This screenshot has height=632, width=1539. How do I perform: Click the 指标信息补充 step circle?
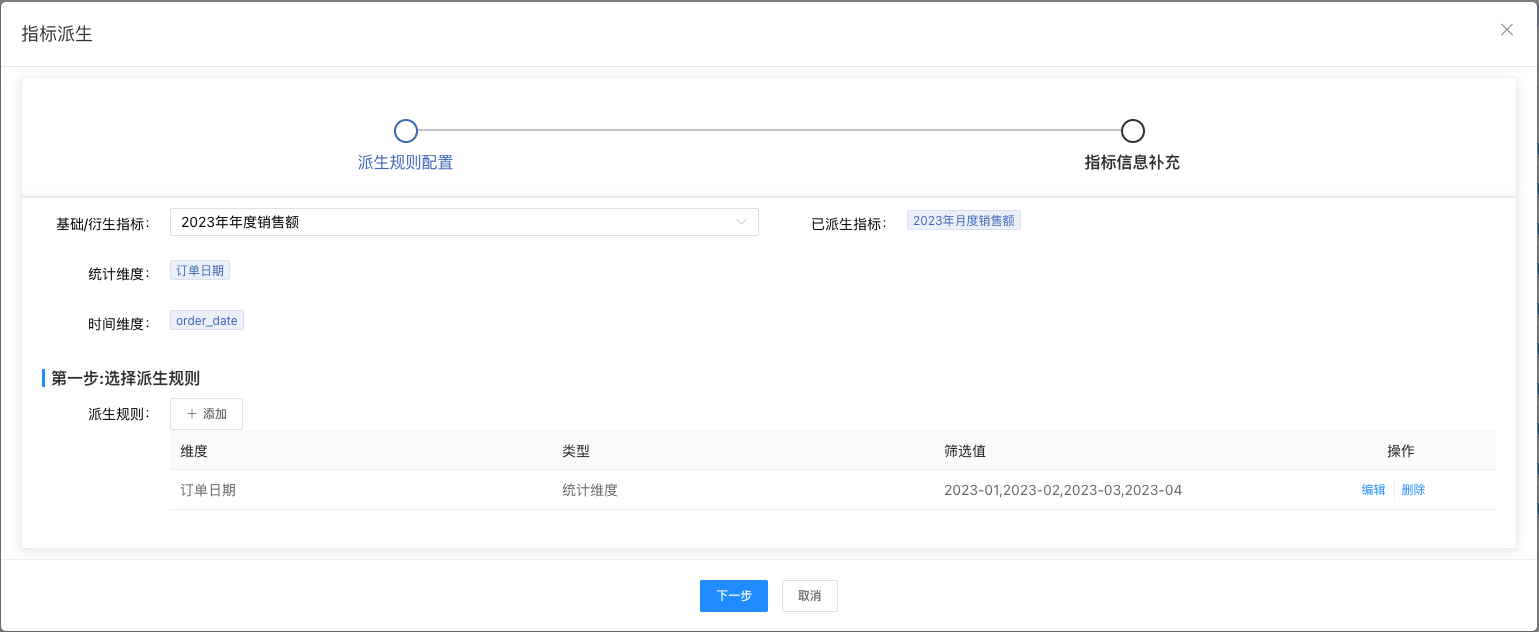[x=1132, y=131]
